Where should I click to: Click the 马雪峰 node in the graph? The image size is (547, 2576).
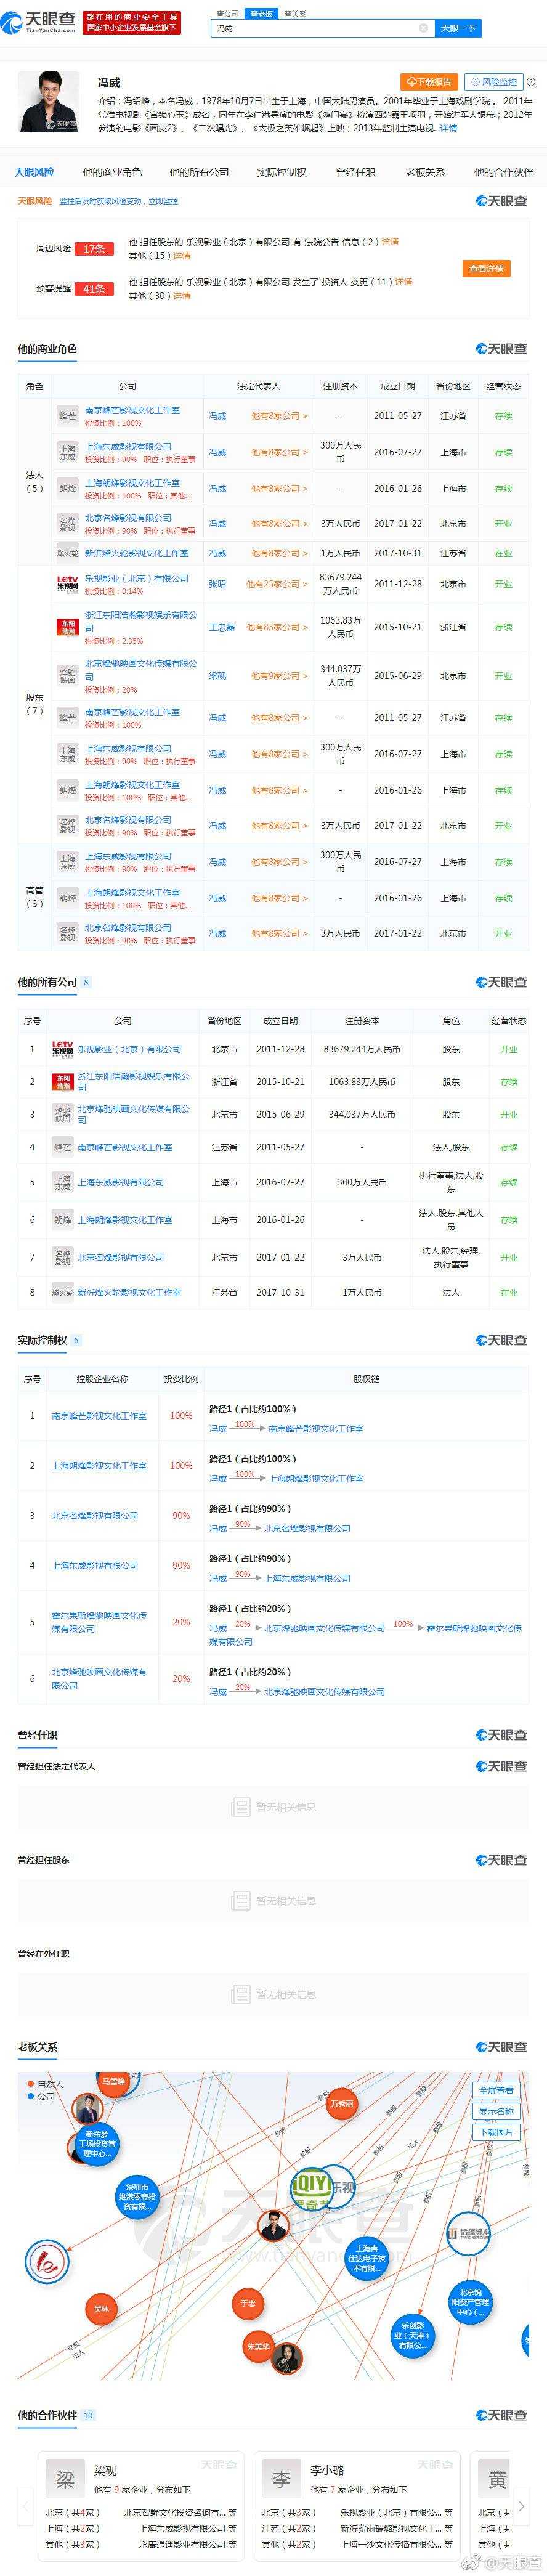(113, 2081)
